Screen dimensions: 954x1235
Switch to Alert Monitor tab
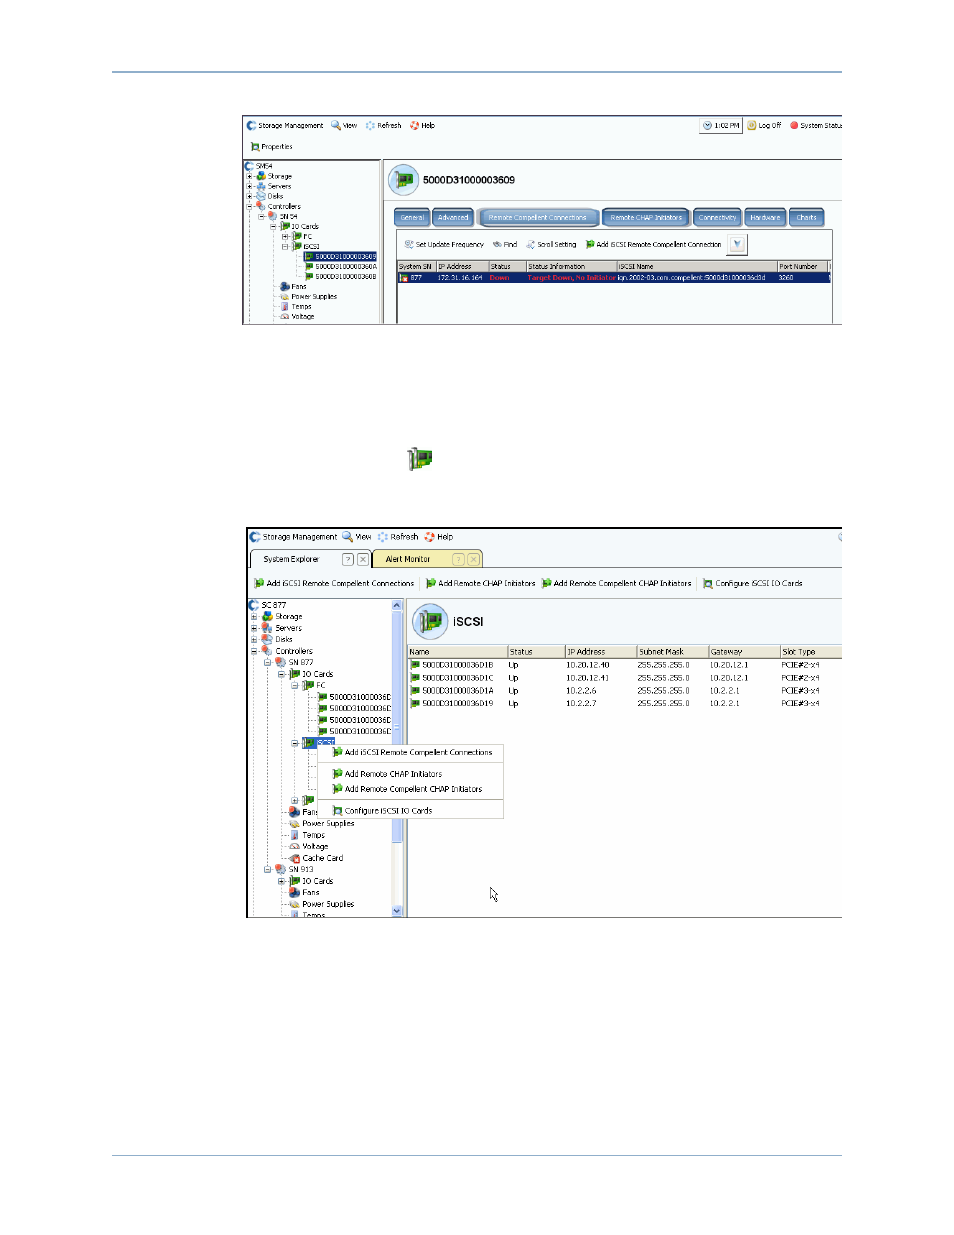[x=408, y=560]
